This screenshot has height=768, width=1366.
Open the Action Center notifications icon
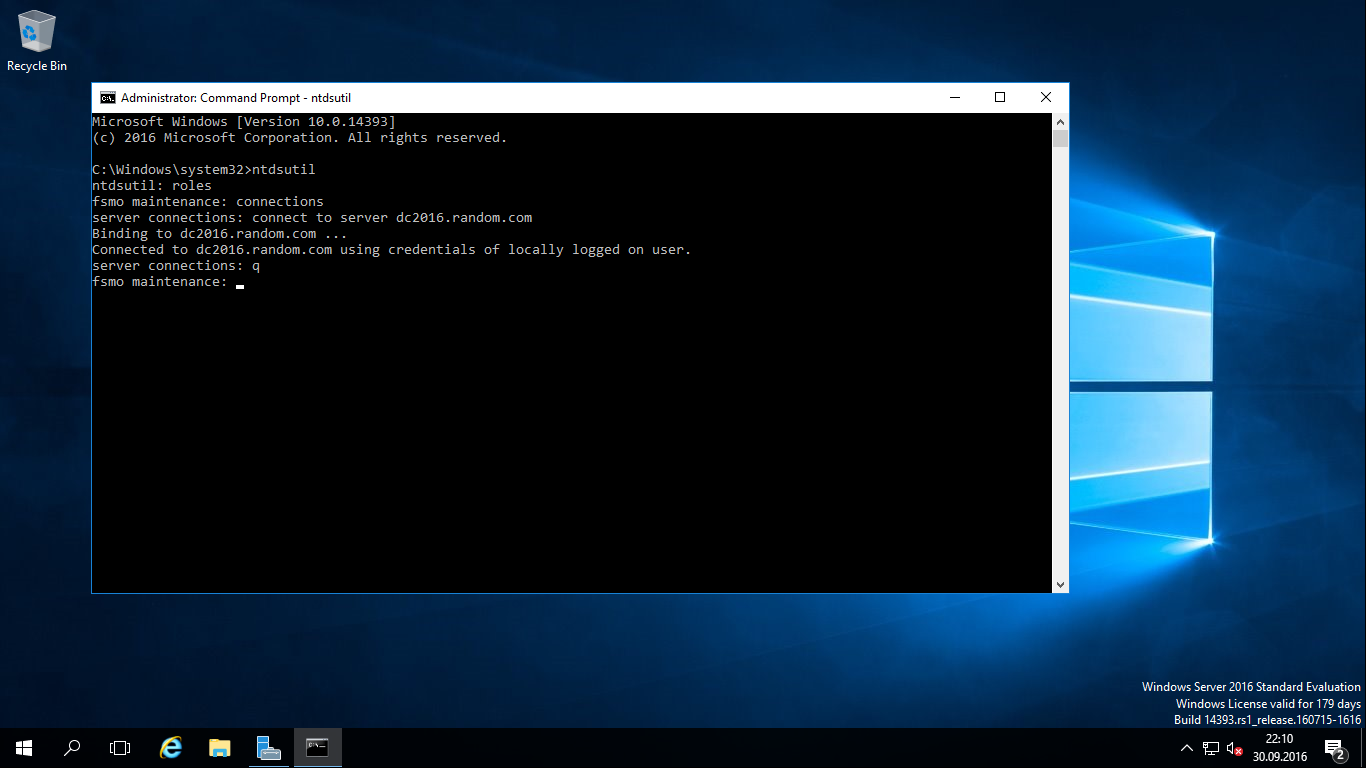tap(1335, 748)
